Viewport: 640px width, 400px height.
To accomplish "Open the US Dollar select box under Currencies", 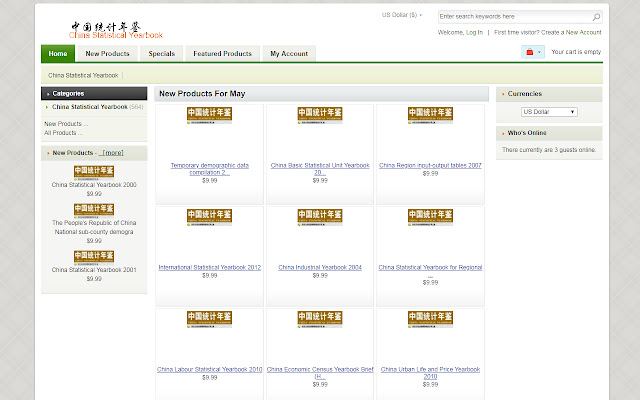I will (x=549, y=112).
